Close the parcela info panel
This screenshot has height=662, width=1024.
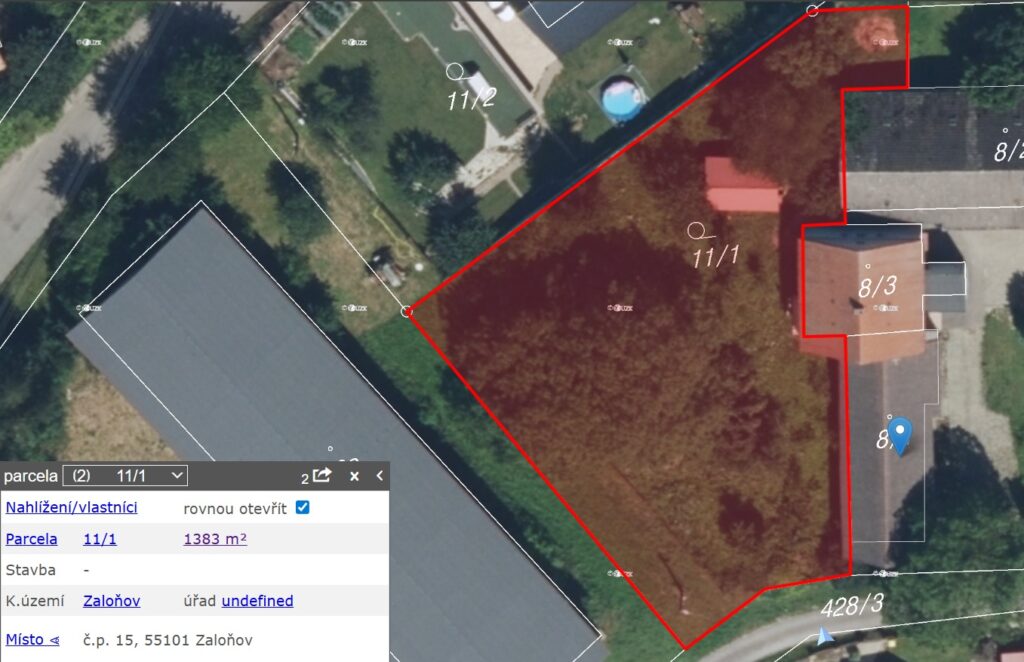coord(354,476)
